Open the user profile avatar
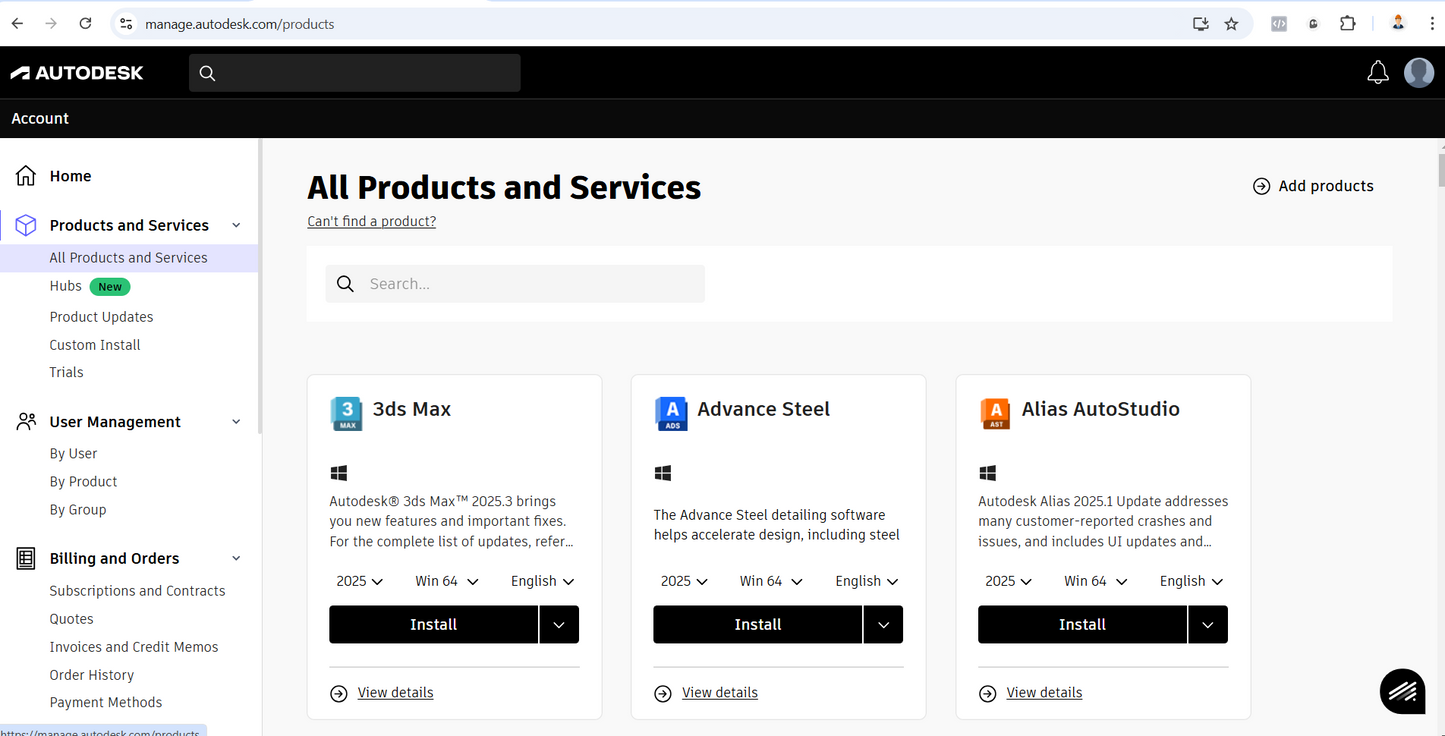This screenshot has width=1445, height=736. 1419,72
